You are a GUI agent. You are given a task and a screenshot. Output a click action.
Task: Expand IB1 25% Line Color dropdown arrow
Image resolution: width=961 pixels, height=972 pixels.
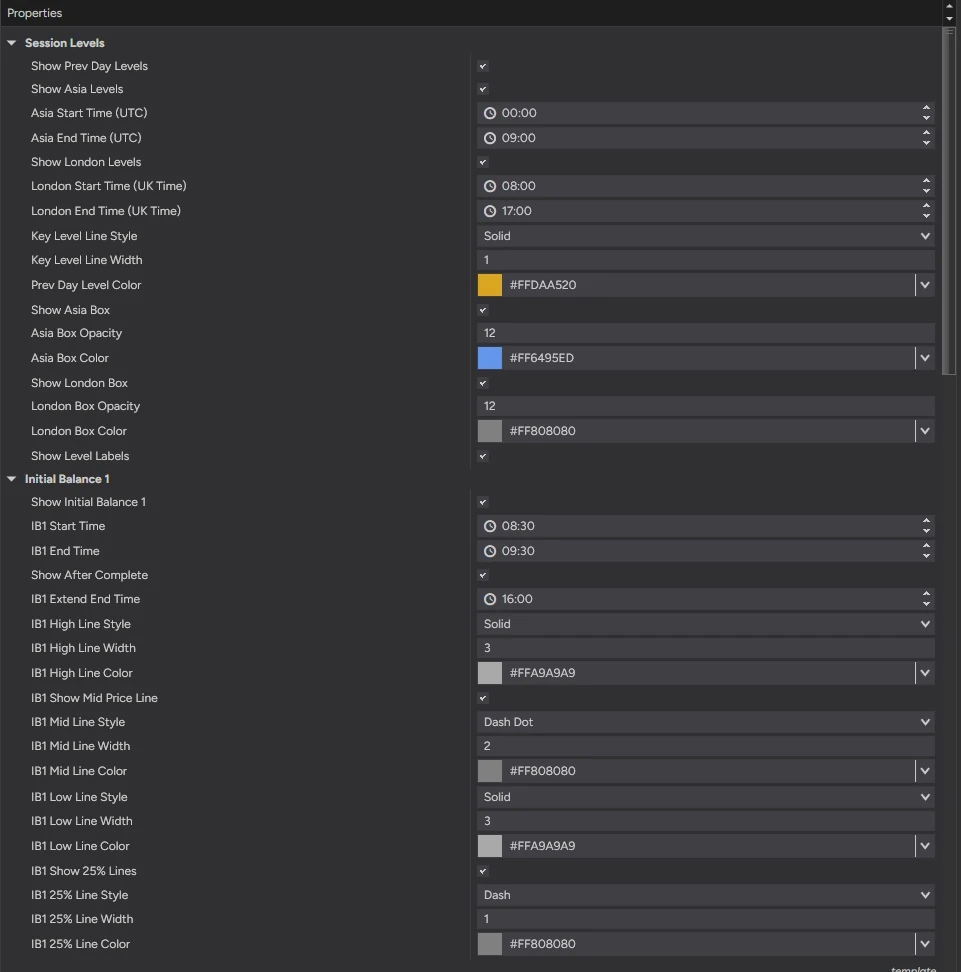click(925, 943)
